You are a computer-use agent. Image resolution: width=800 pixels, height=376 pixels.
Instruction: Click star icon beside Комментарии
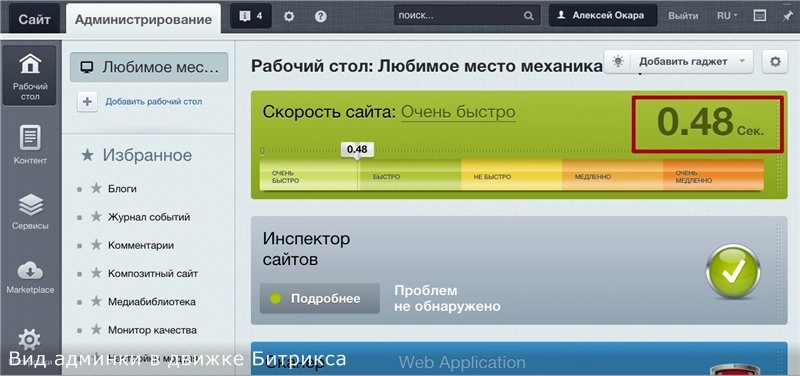96,245
